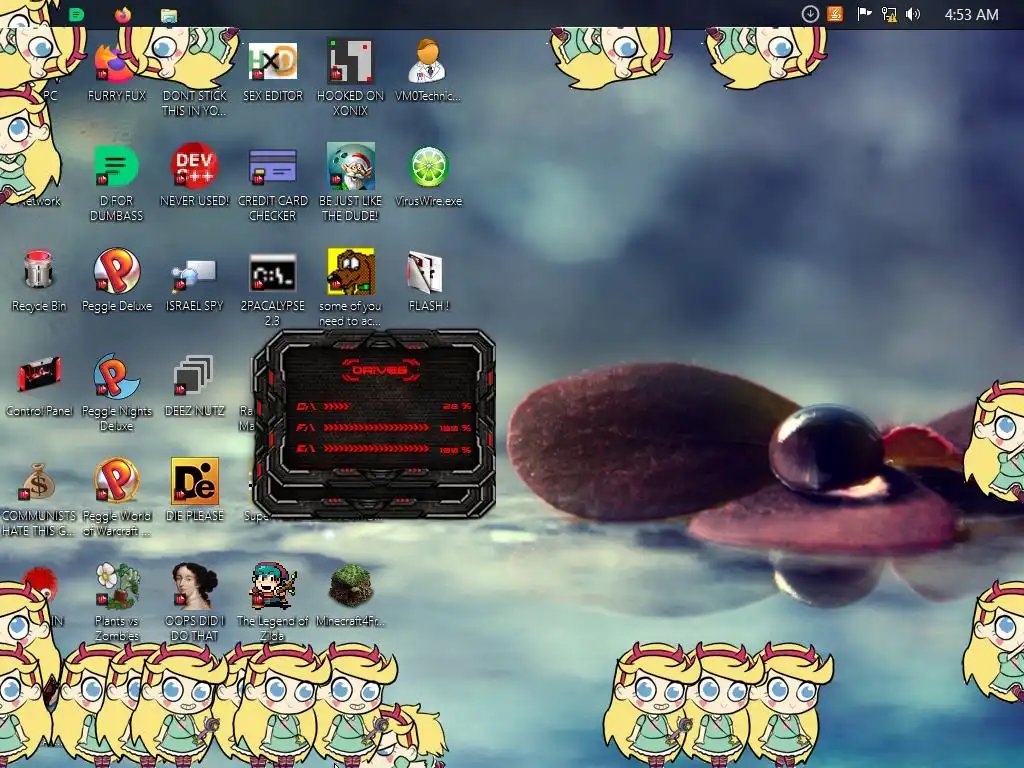1024x768 pixels.
Task: Open File Explorer from the taskbar
Action: (x=169, y=15)
